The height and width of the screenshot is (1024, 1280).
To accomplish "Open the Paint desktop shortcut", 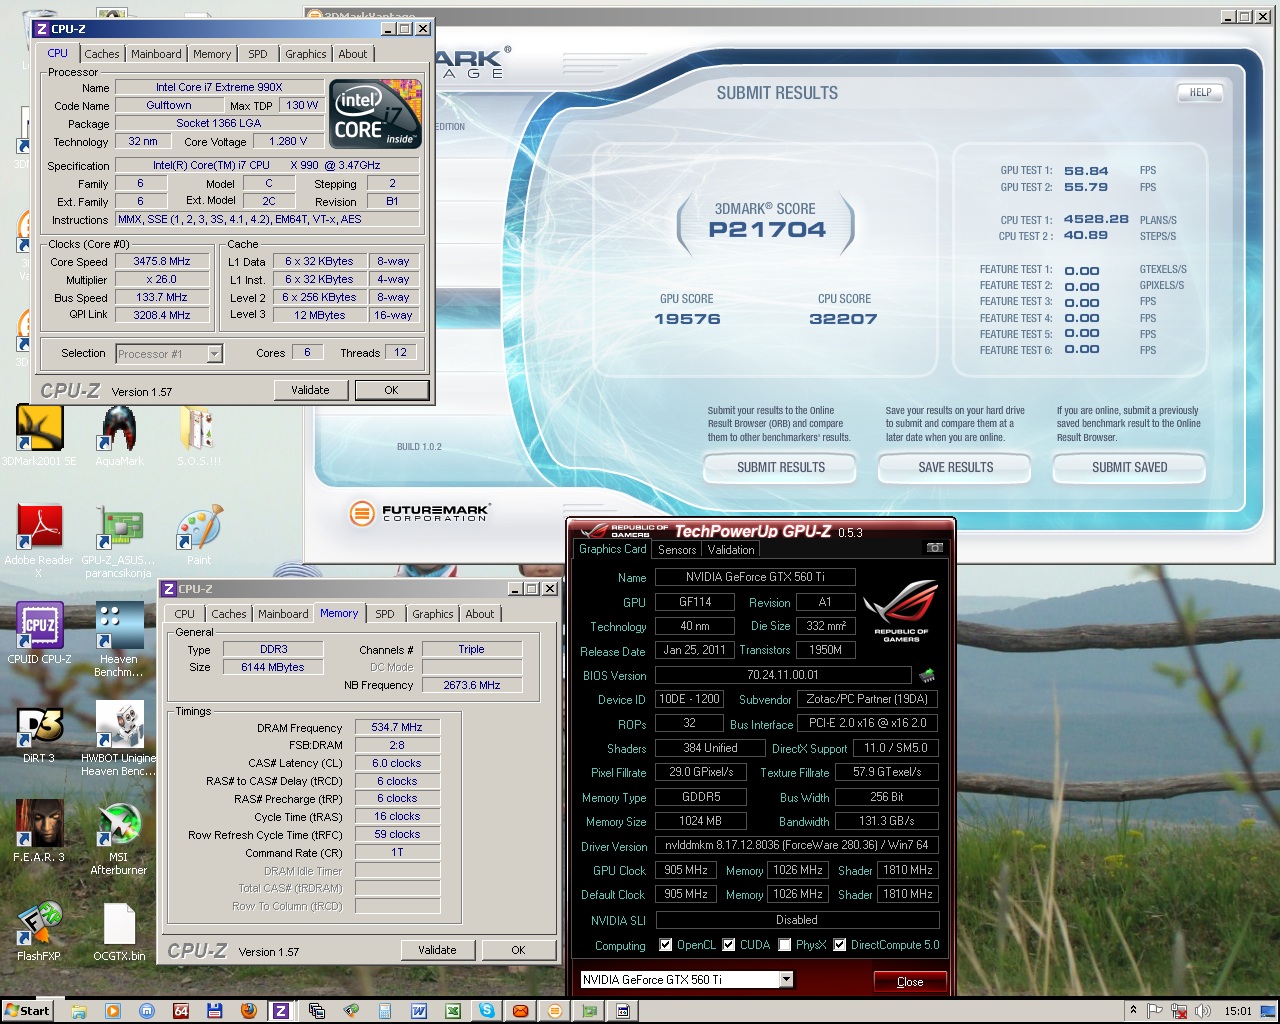I will tap(198, 528).
